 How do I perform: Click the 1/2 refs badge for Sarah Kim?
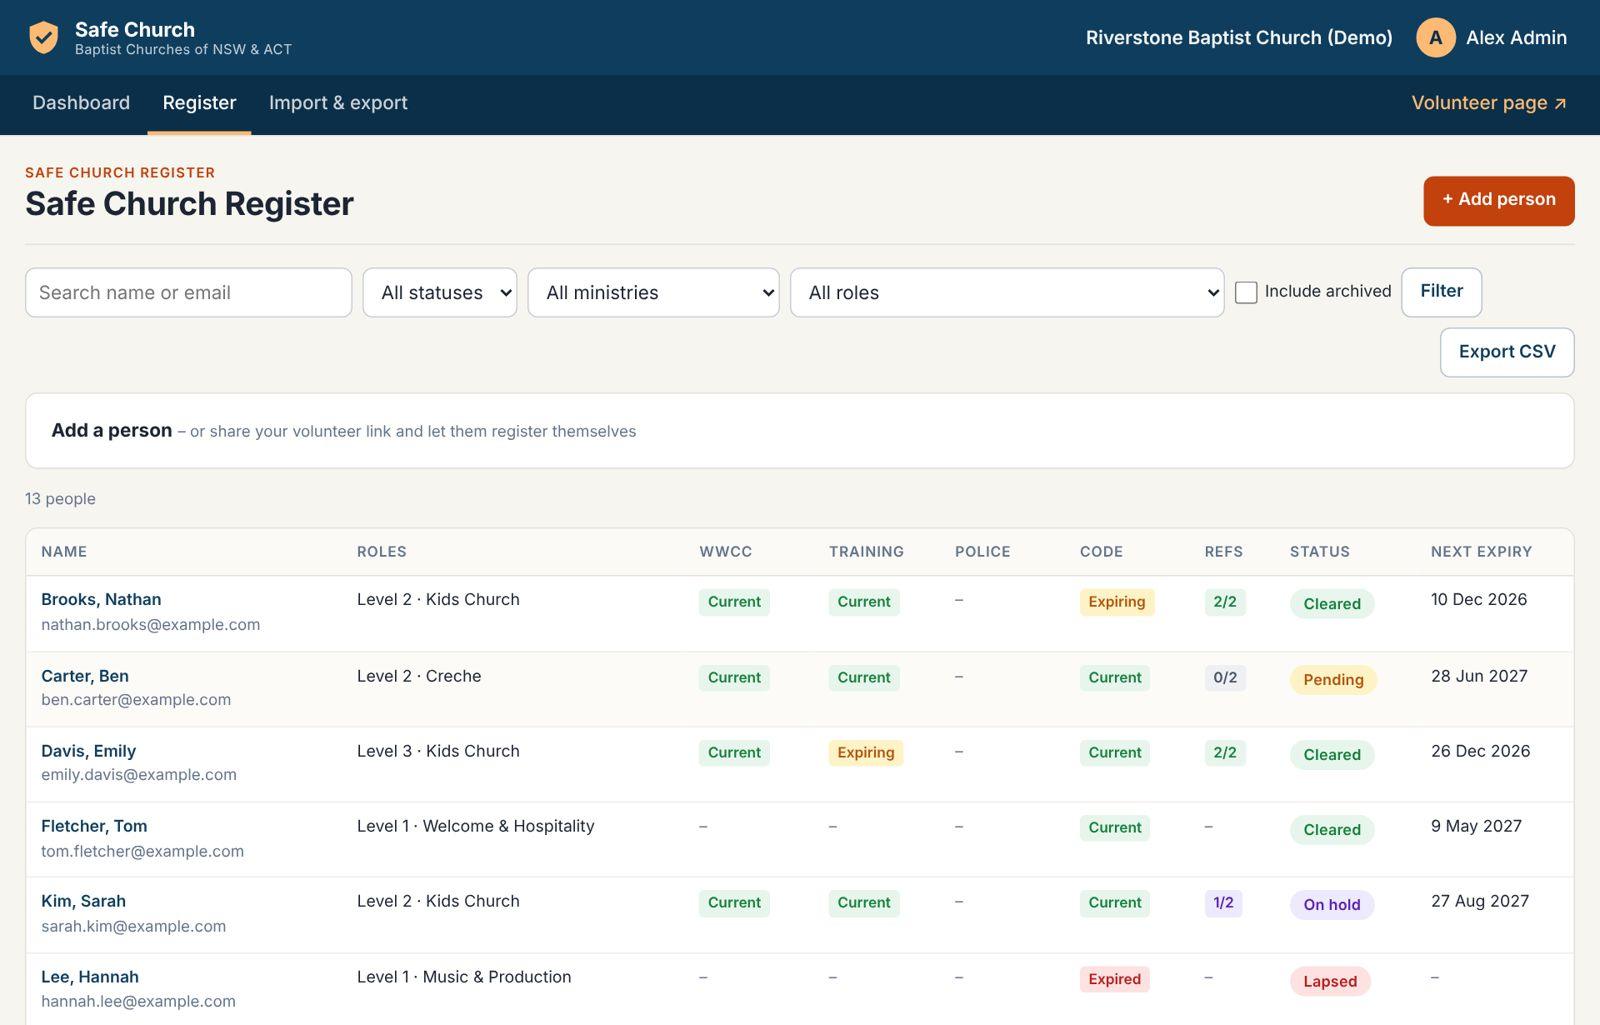(1223, 903)
